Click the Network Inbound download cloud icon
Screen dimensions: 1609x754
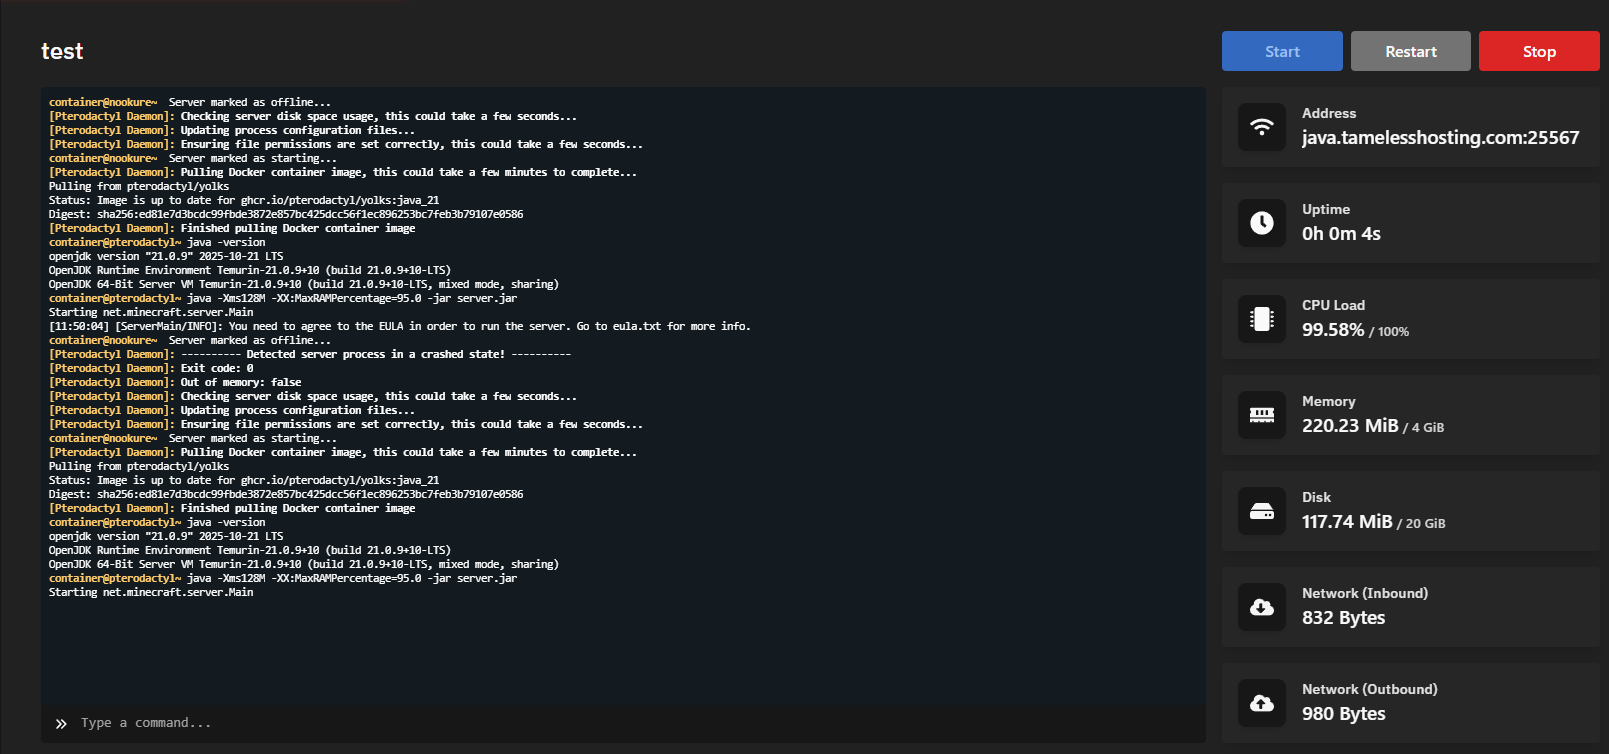tap(1262, 607)
